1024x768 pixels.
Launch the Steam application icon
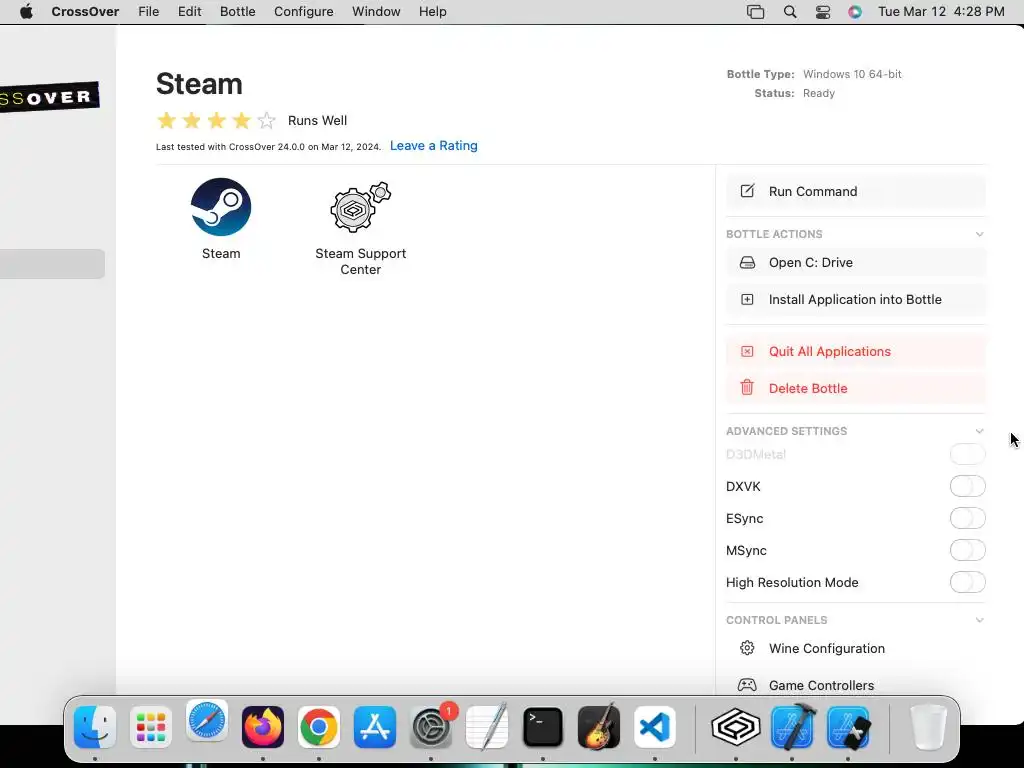click(x=221, y=207)
